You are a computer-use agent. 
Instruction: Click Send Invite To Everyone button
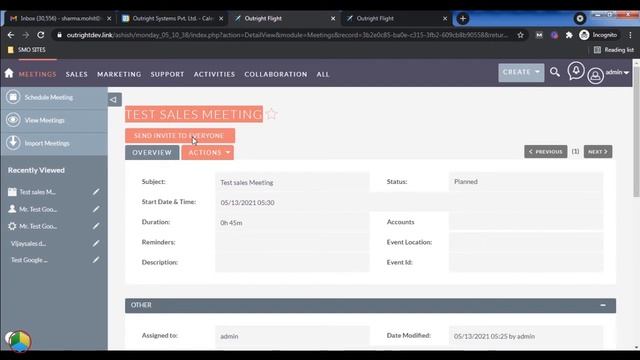[x=180, y=136]
